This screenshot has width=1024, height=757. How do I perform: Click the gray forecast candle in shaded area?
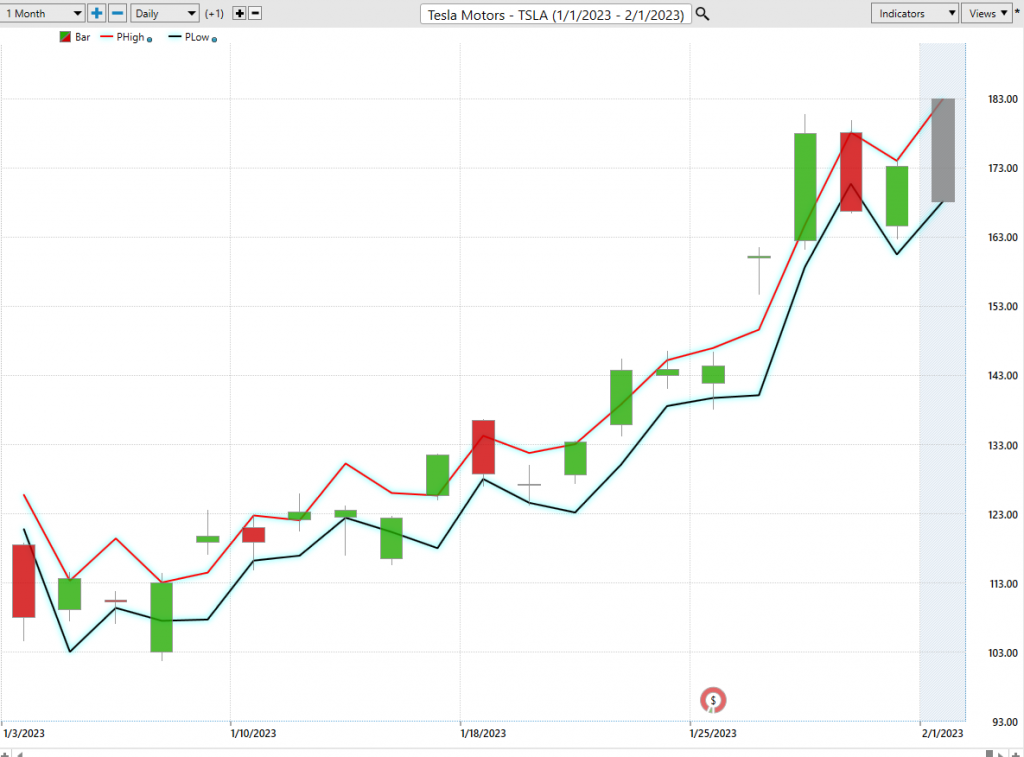coord(942,150)
